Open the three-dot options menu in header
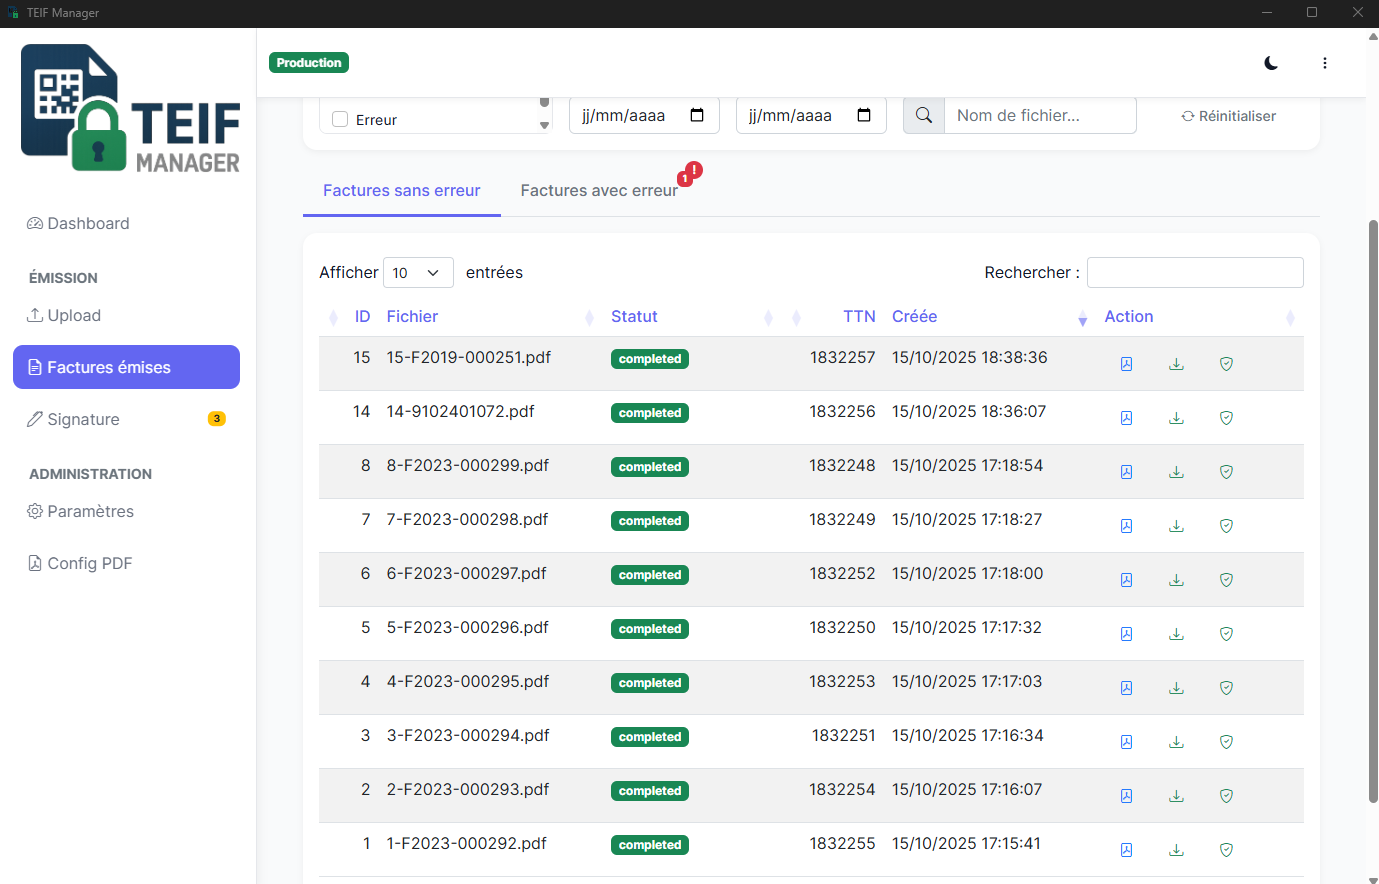This screenshot has height=884, width=1379. click(1325, 63)
